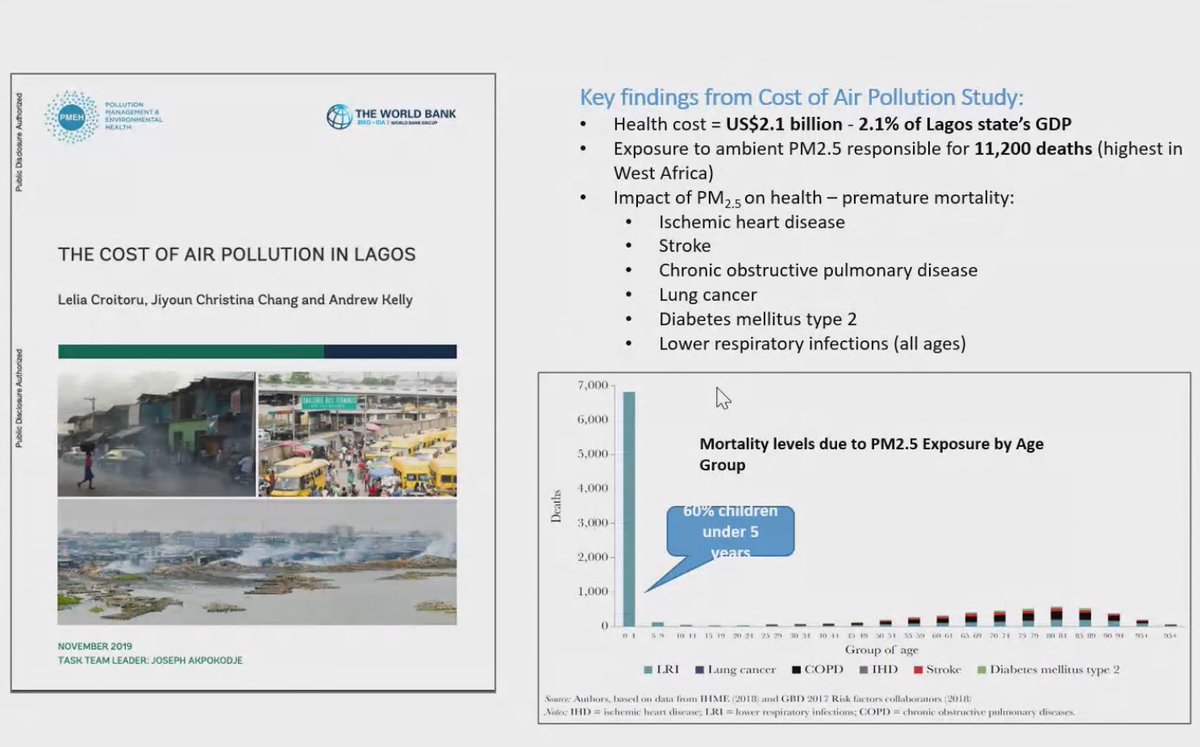Click the 'NOVEMBER 2019' date text
The height and width of the screenshot is (747, 1200).
pyautogui.click(x=95, y=646)
